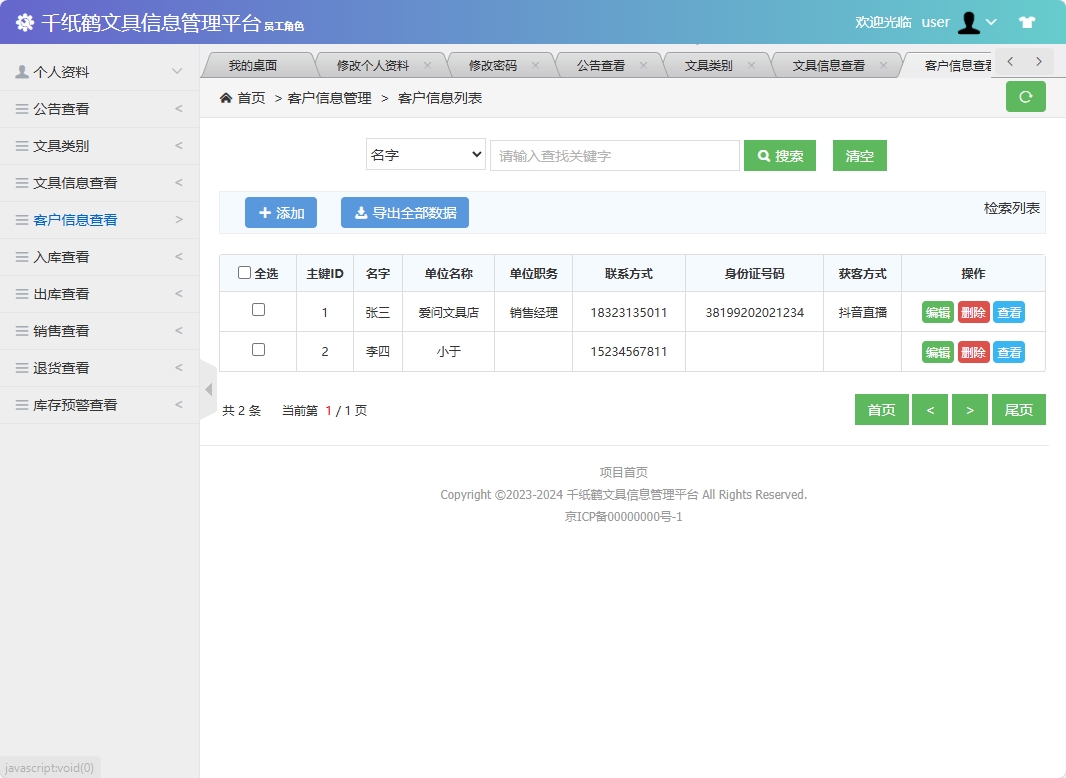Image resolution: width=1066 pixels, height=778 pixels.
Task: Click the 搜索 search button
Action: 780,155
